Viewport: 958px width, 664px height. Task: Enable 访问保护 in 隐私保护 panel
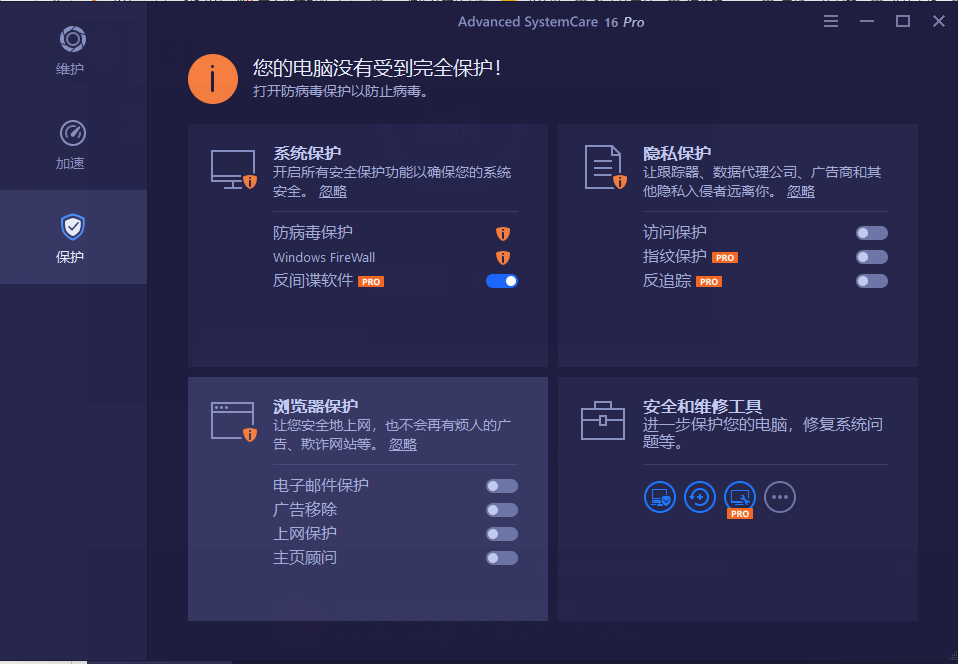[x=871, y=232]
